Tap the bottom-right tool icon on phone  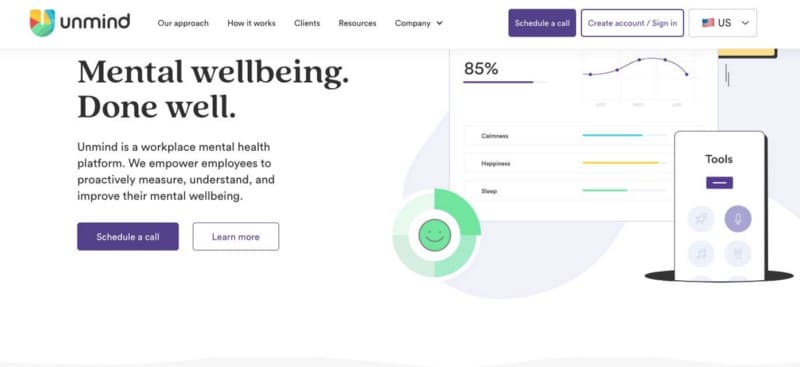tap(738, 253)
